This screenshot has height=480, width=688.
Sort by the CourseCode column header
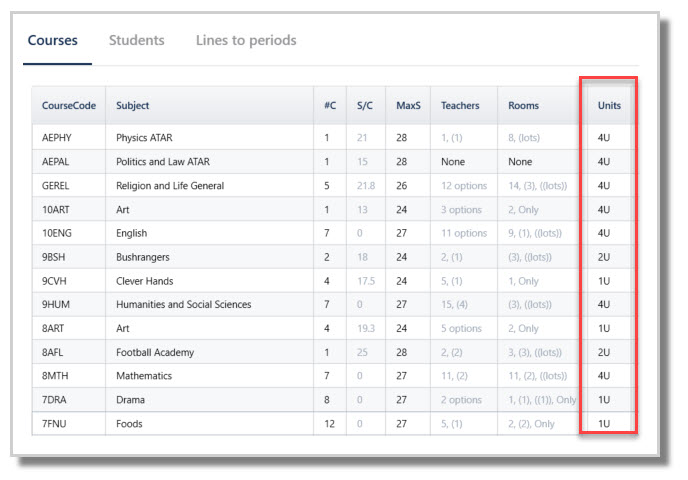click(69, 106)
